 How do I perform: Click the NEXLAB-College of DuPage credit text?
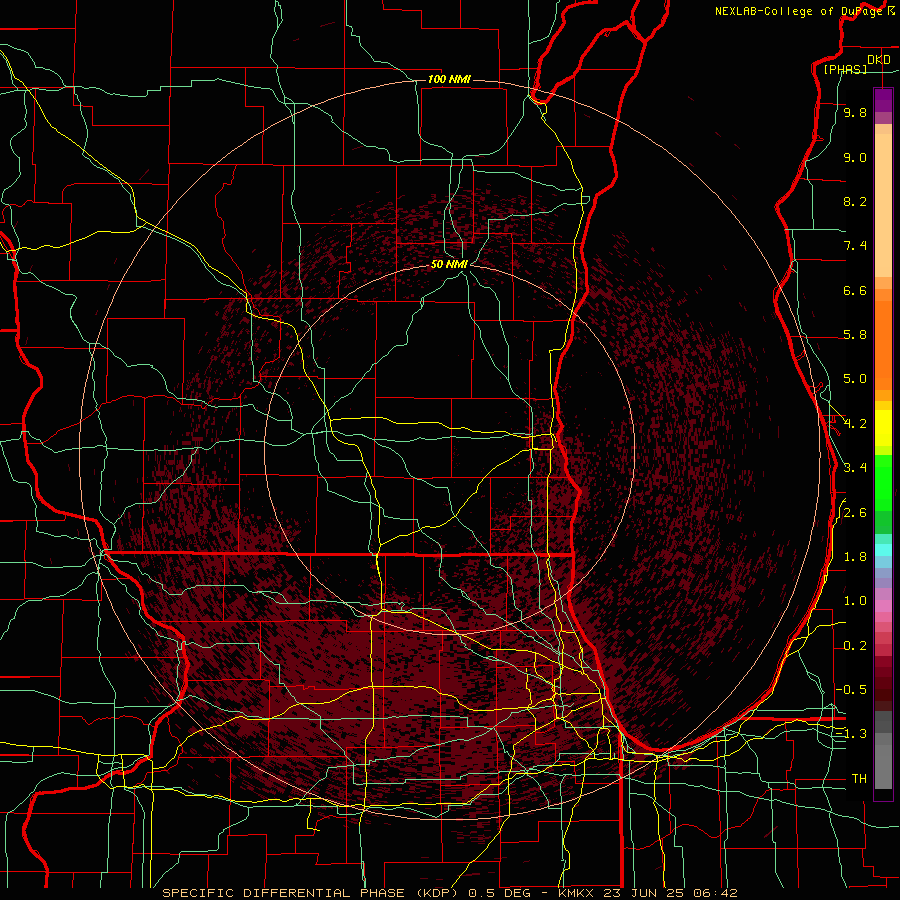pyautogui.click(x=799, y=11)
